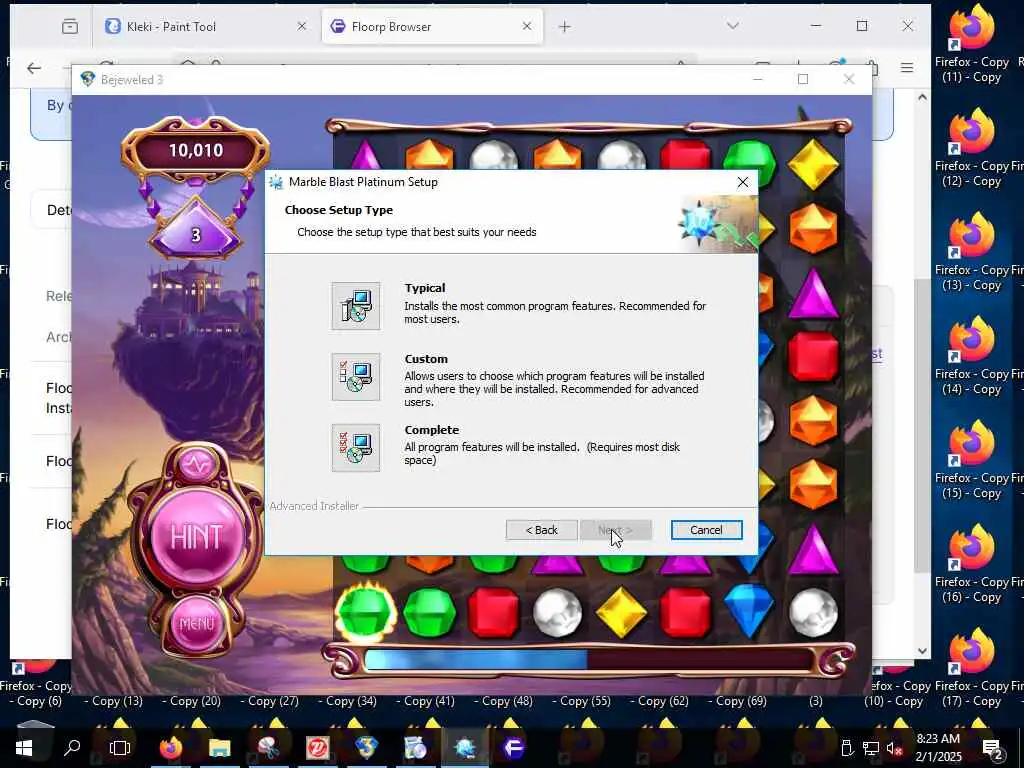Open Firefox - Copy (16) desktop shortcut

pyautogui.click(x=972, y=563)
